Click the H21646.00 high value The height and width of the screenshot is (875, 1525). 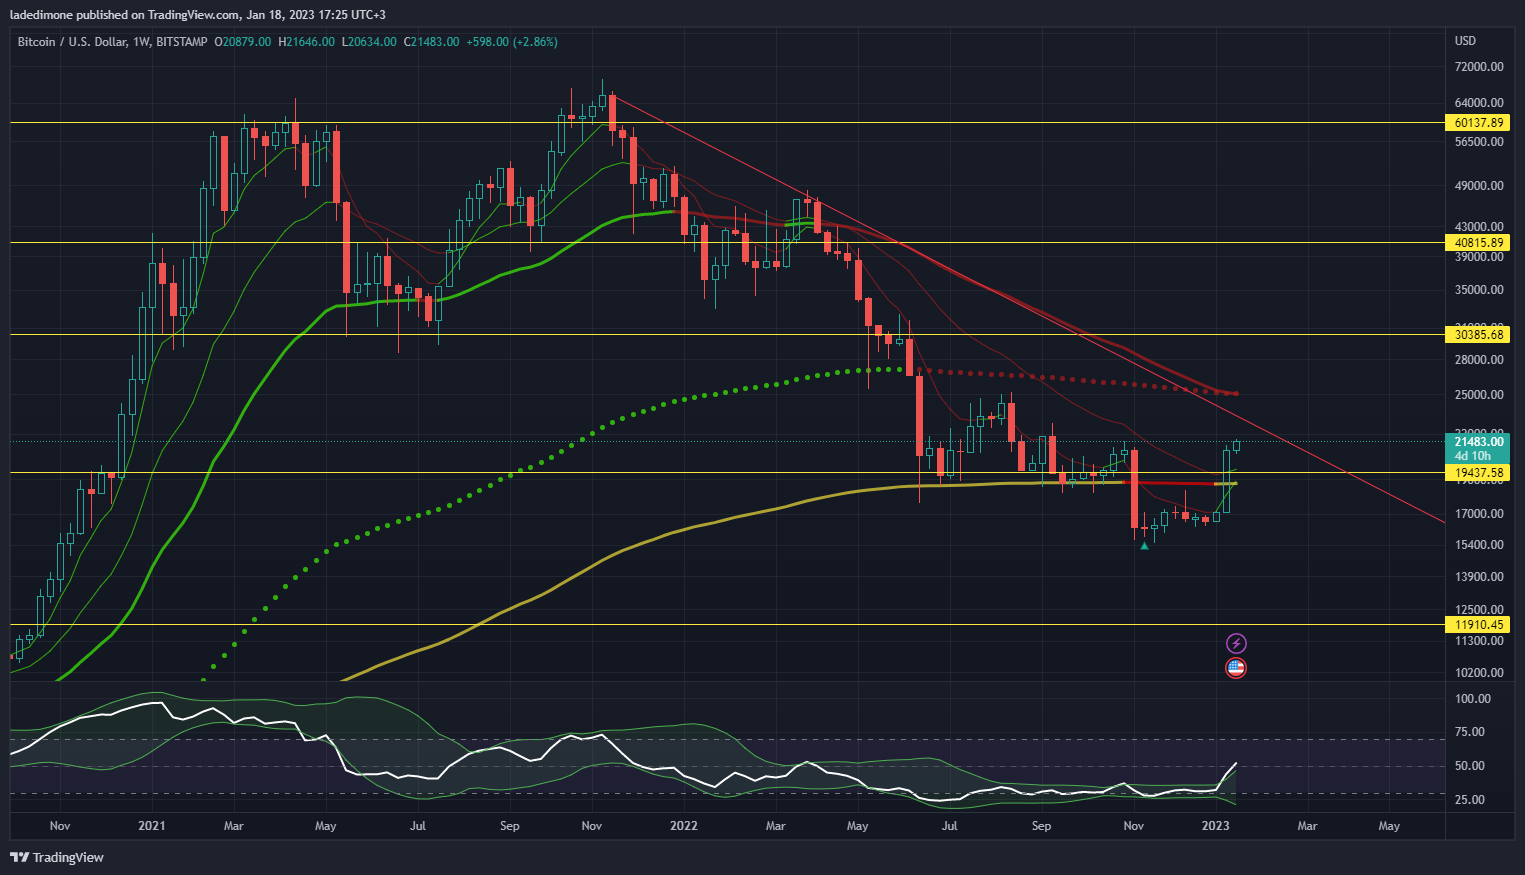click(306, 42)
